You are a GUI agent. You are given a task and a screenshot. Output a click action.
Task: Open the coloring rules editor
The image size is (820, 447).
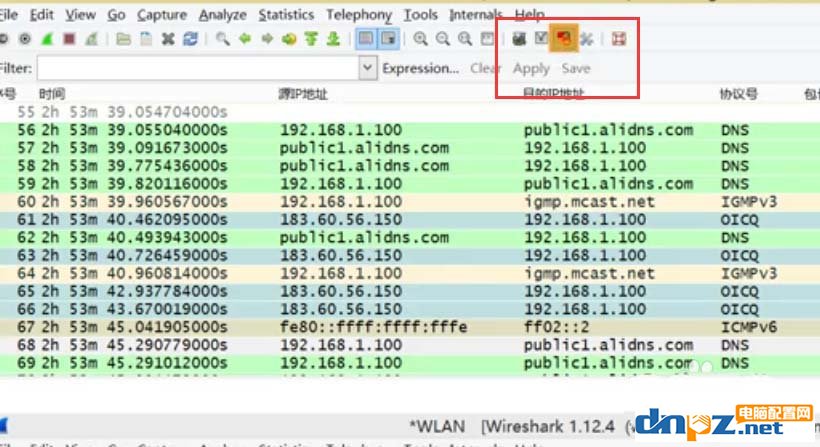(x=564, y=38)
